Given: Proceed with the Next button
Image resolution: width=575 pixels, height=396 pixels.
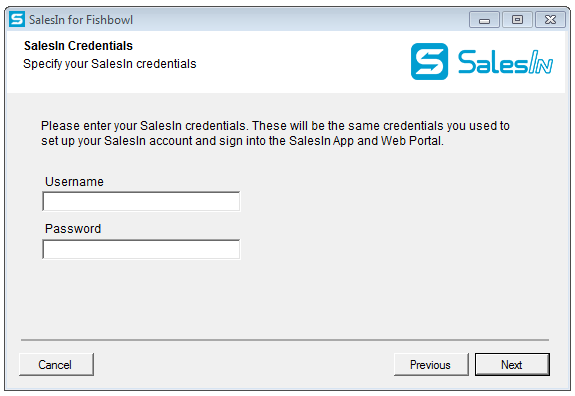Looking at the screenshot, I should click(x=512, y=364).
